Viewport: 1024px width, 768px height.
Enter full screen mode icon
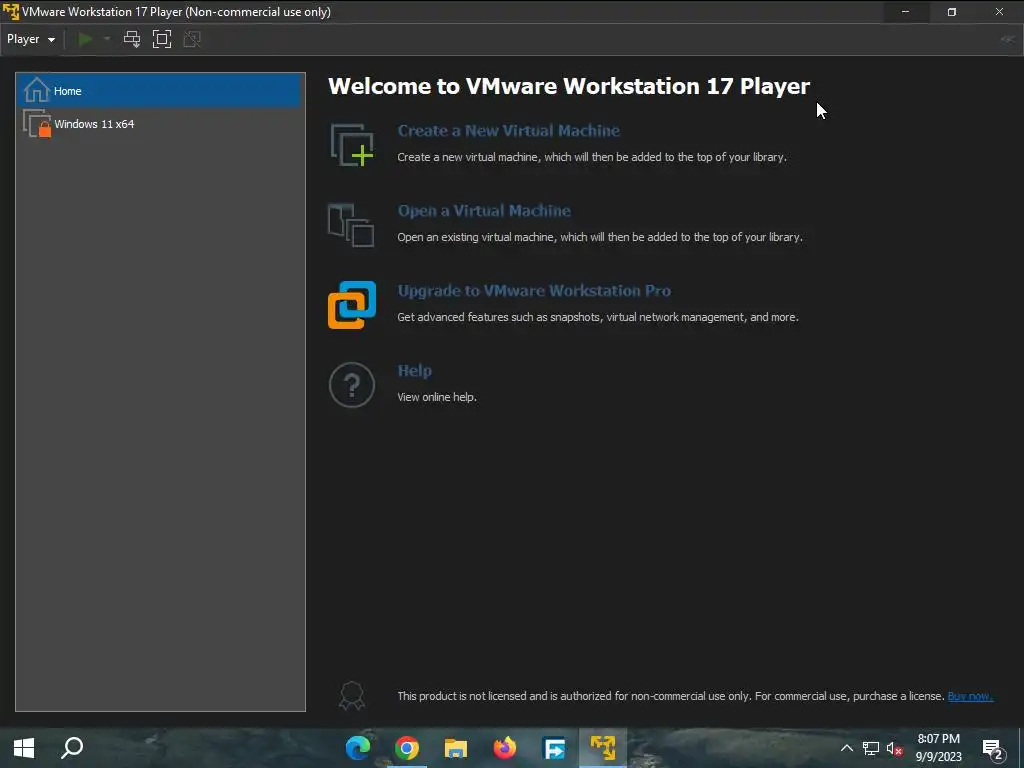click(x=162, y=39)
